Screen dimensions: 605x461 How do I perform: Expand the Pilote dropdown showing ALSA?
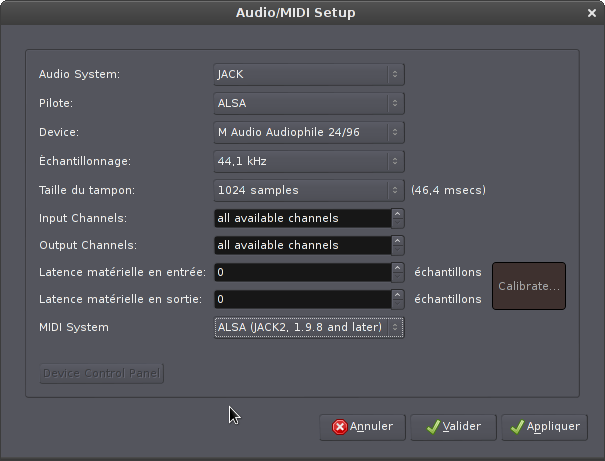point(309,103)
